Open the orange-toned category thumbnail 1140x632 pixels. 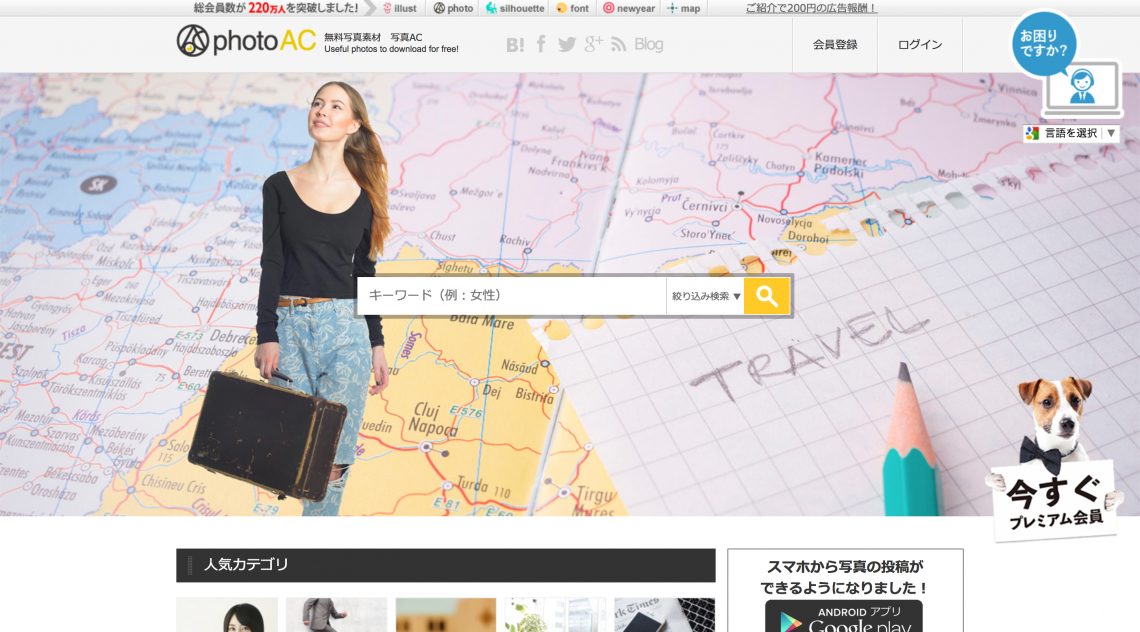(x=446, y=615)
